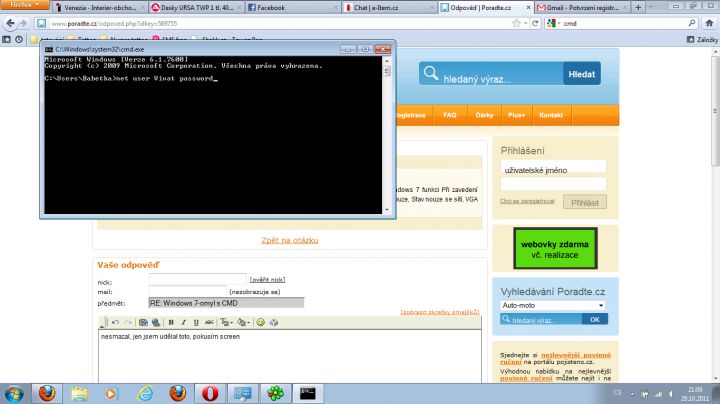Go forward to the next page

pos(23,23)
